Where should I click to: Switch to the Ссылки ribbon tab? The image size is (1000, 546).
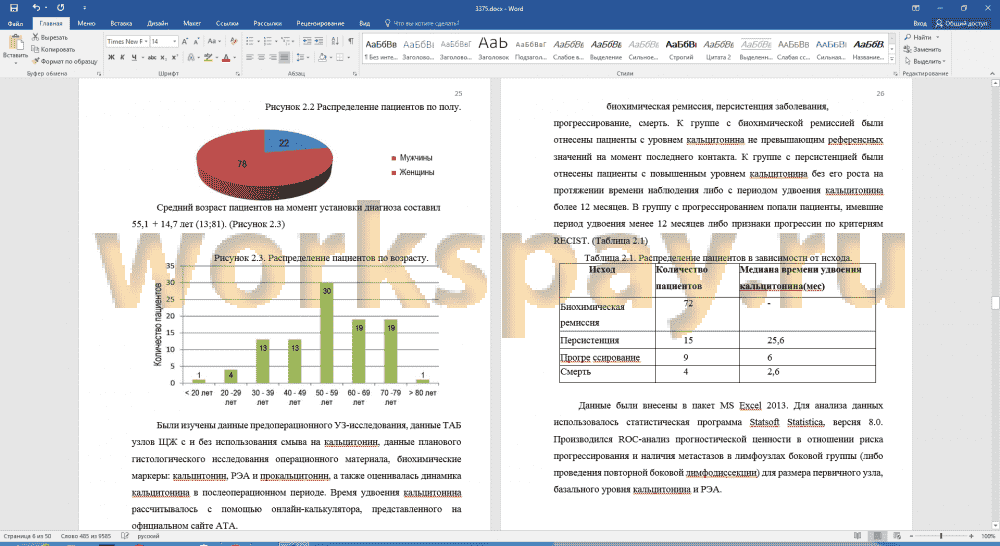pos(227,23)
